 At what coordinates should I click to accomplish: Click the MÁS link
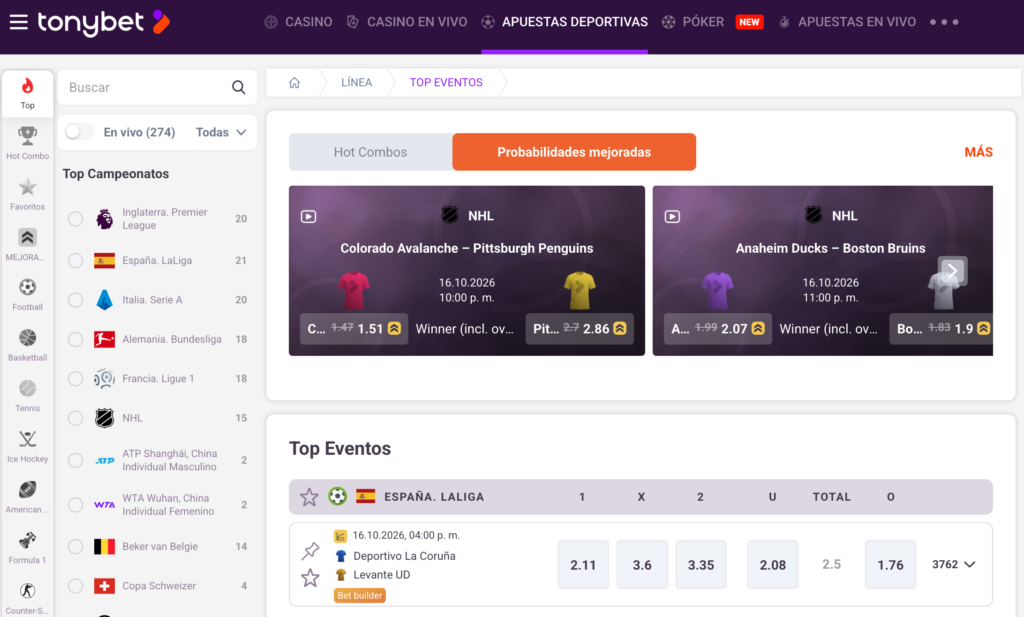click(978, 152)
